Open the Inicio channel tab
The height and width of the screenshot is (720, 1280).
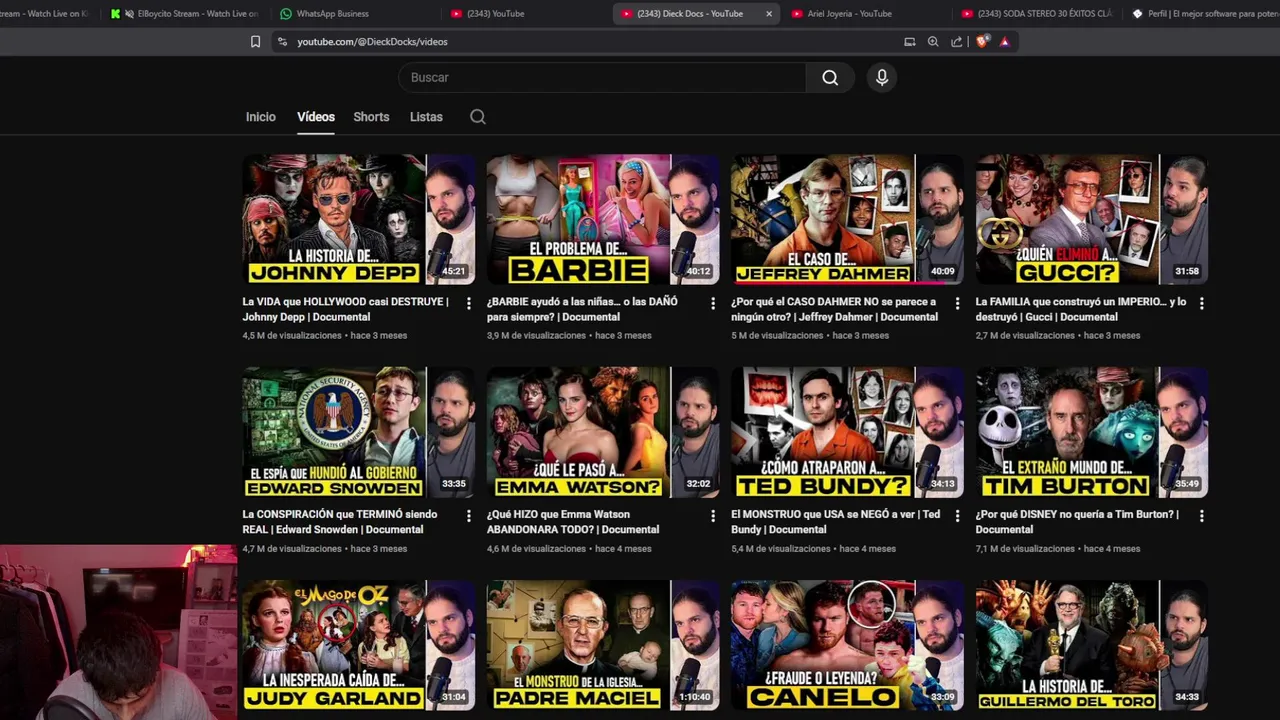(x=261, y=117)
